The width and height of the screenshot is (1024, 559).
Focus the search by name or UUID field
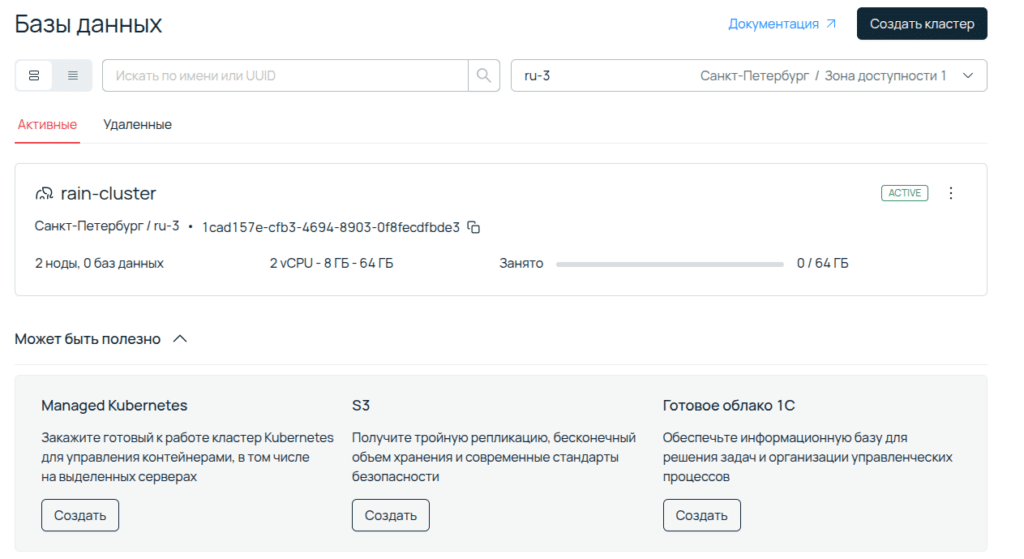click(285, 76)
